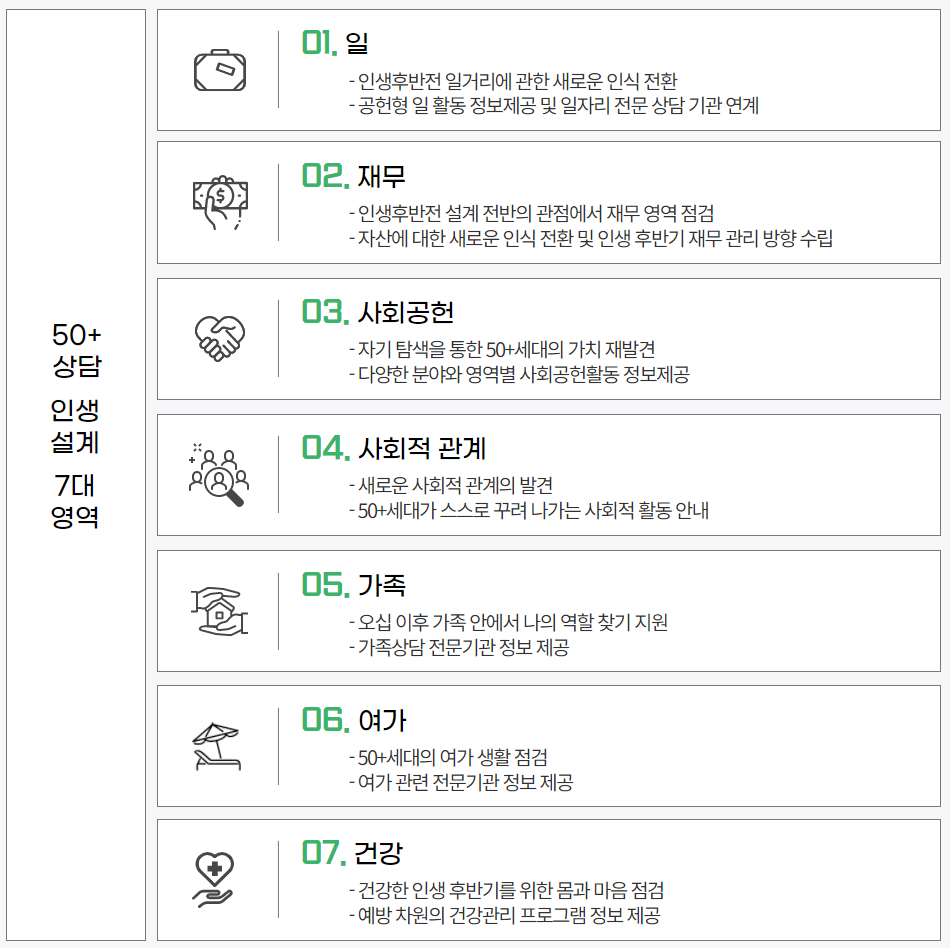Click the heart with cross icon for 건강
This screenshot has height=948, width=950.
(214, 880)
